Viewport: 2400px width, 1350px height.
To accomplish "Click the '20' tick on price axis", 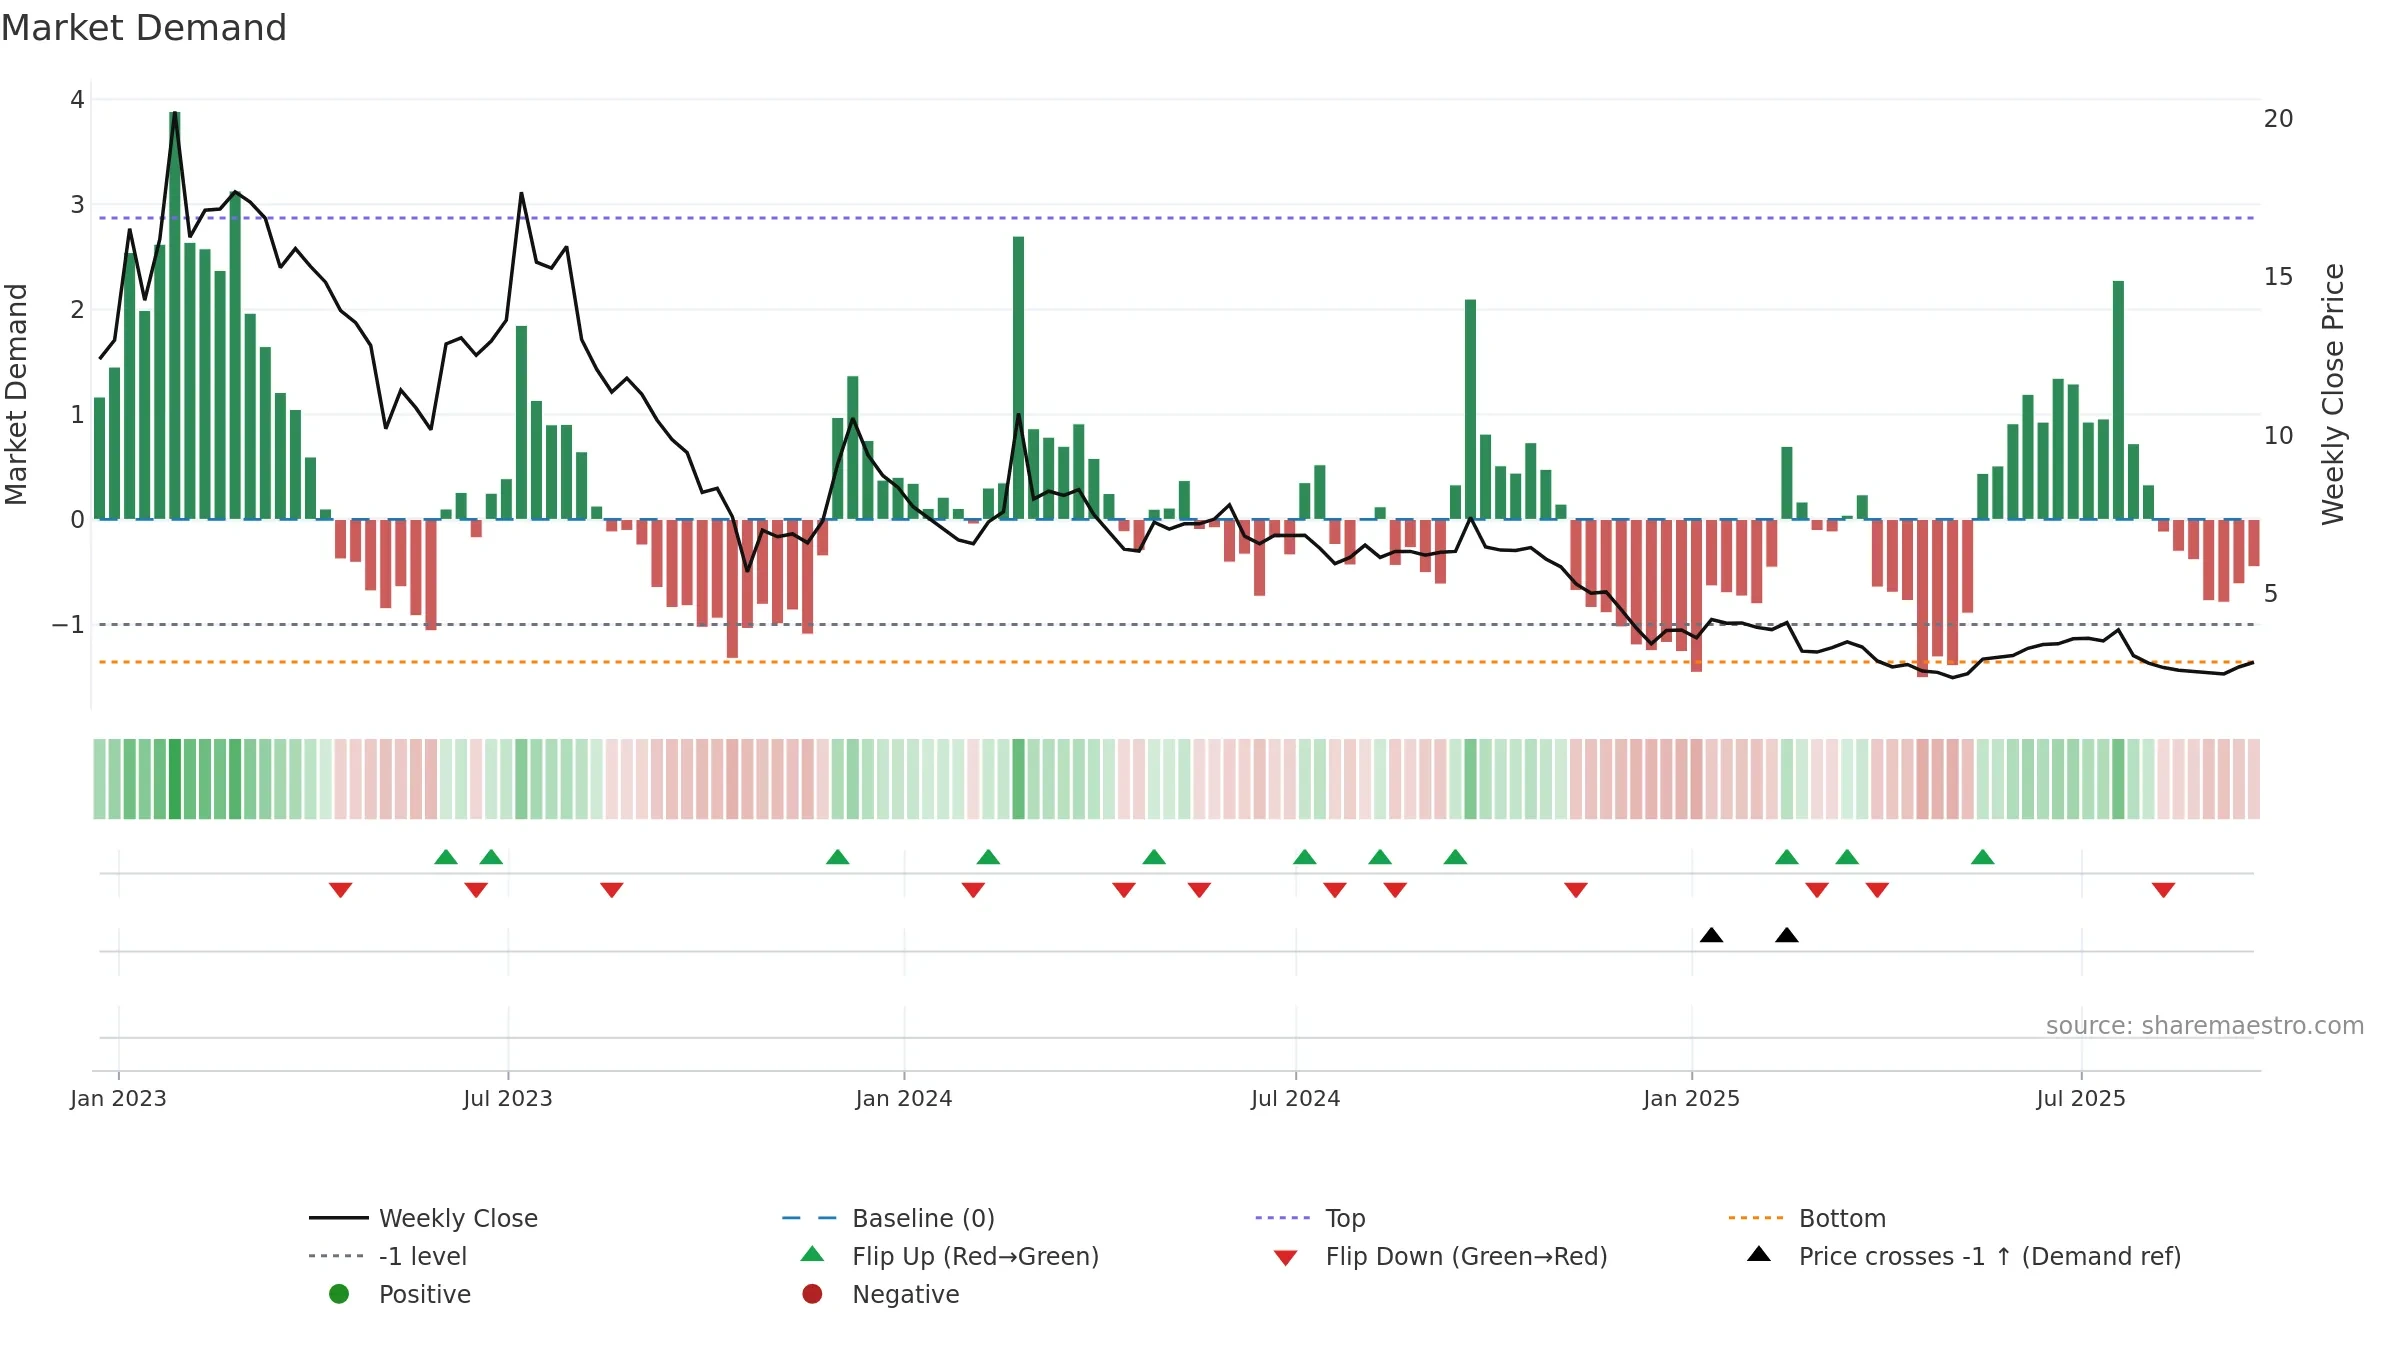I will (2278, 118).
